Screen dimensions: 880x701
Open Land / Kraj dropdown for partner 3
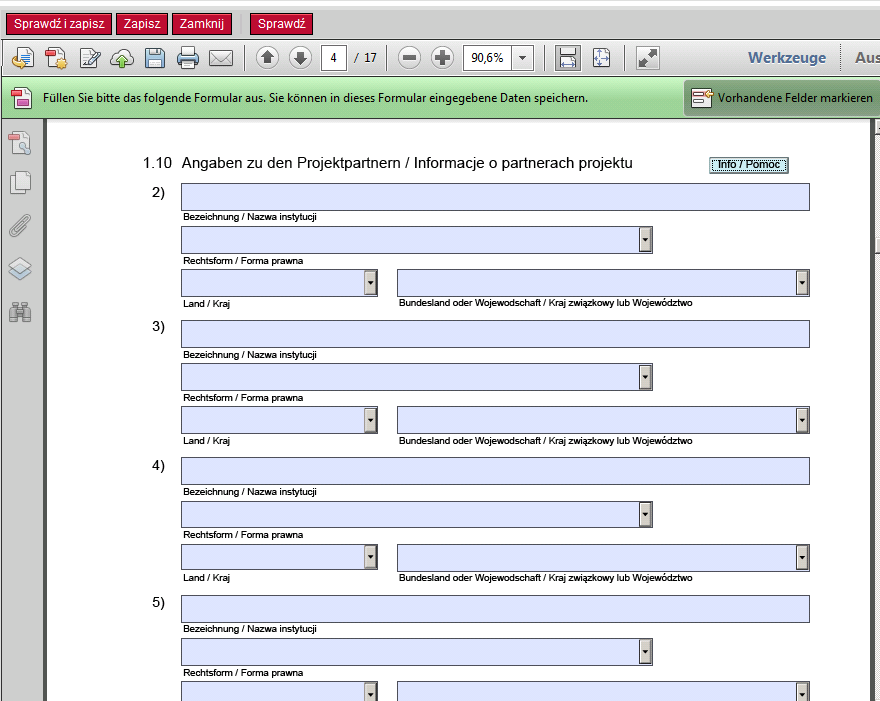point(370,420)
